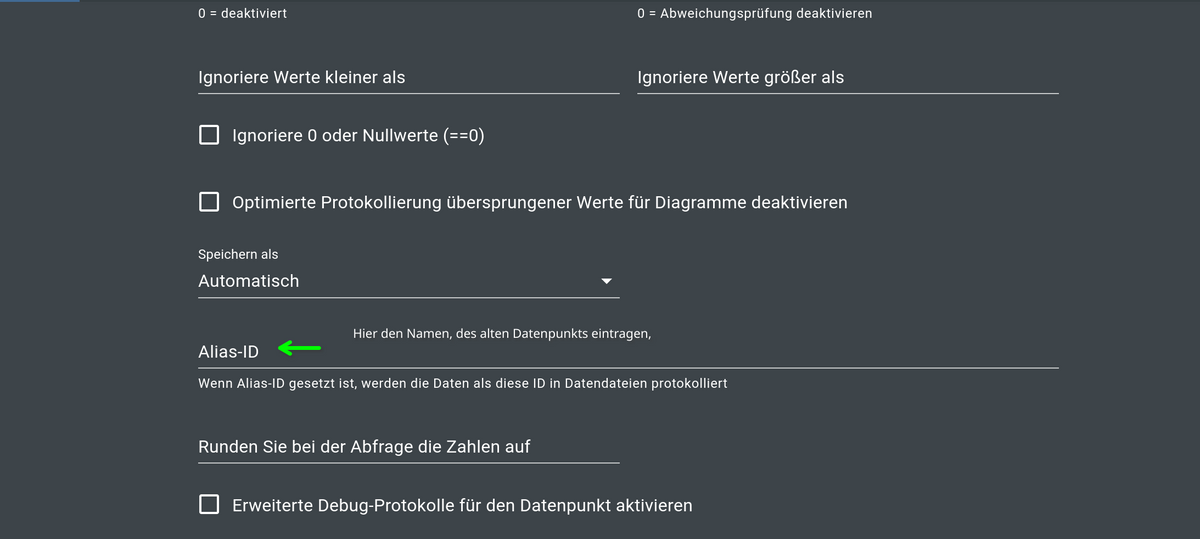Enable Ignoriere 0 oder Nullwerte checkbox
Image resolution: width=1200 pixels, height=539 pixels.
209,135
